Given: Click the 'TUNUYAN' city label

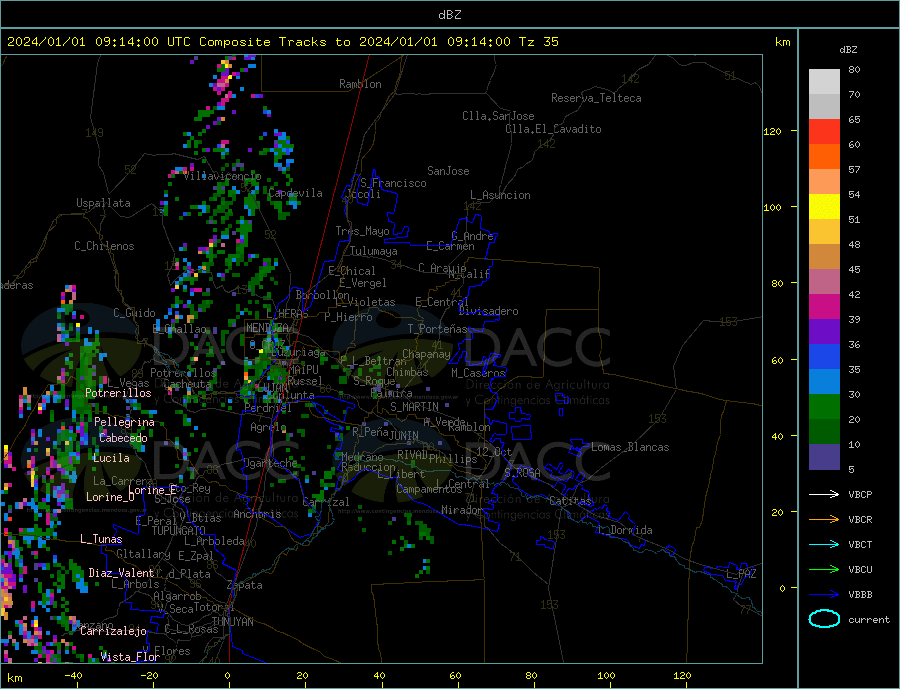Looking at the screenshot, I should 232,622.
